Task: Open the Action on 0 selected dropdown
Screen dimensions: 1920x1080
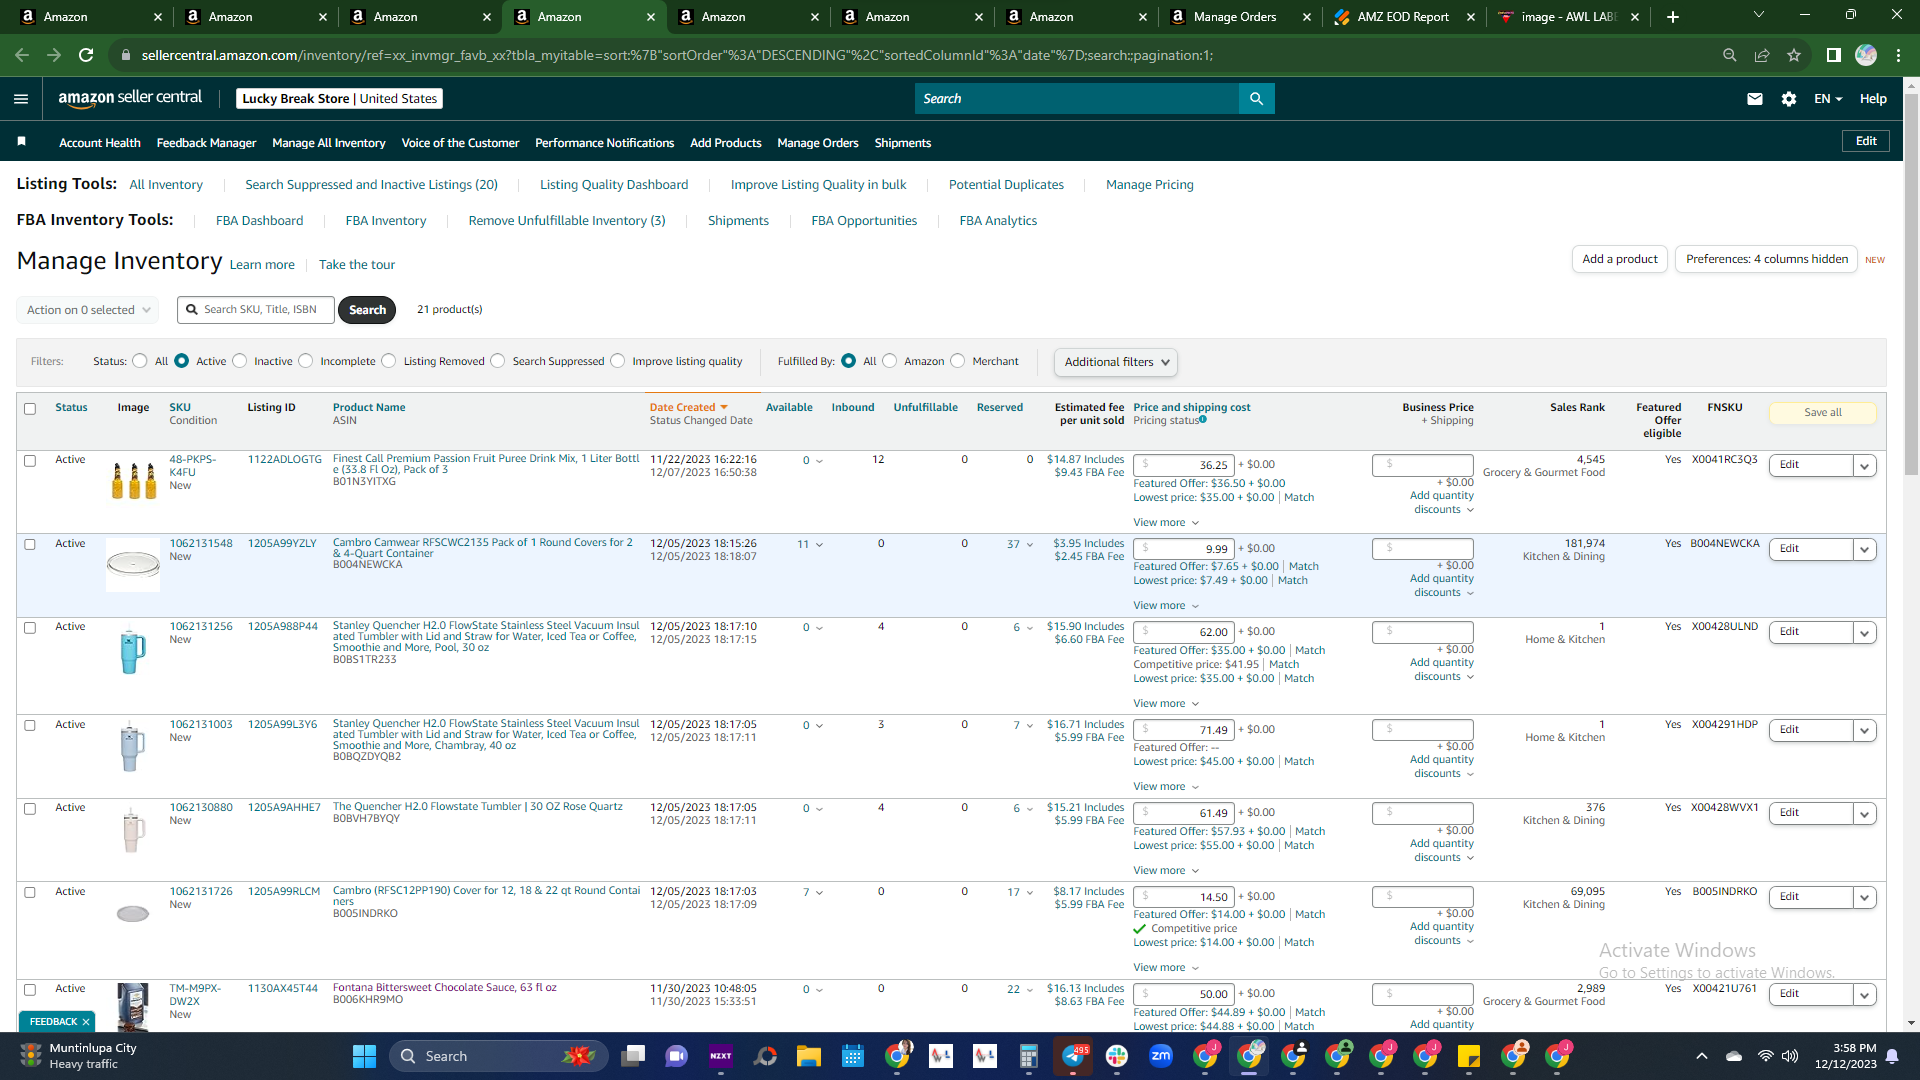Action: click(x=88, y=310)
